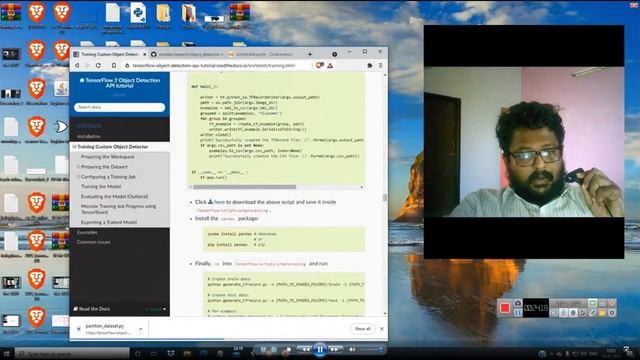Click the bookmark icon beside address bar
The width and height of the screenshot is (640, 360).
(x=114, y=65)
